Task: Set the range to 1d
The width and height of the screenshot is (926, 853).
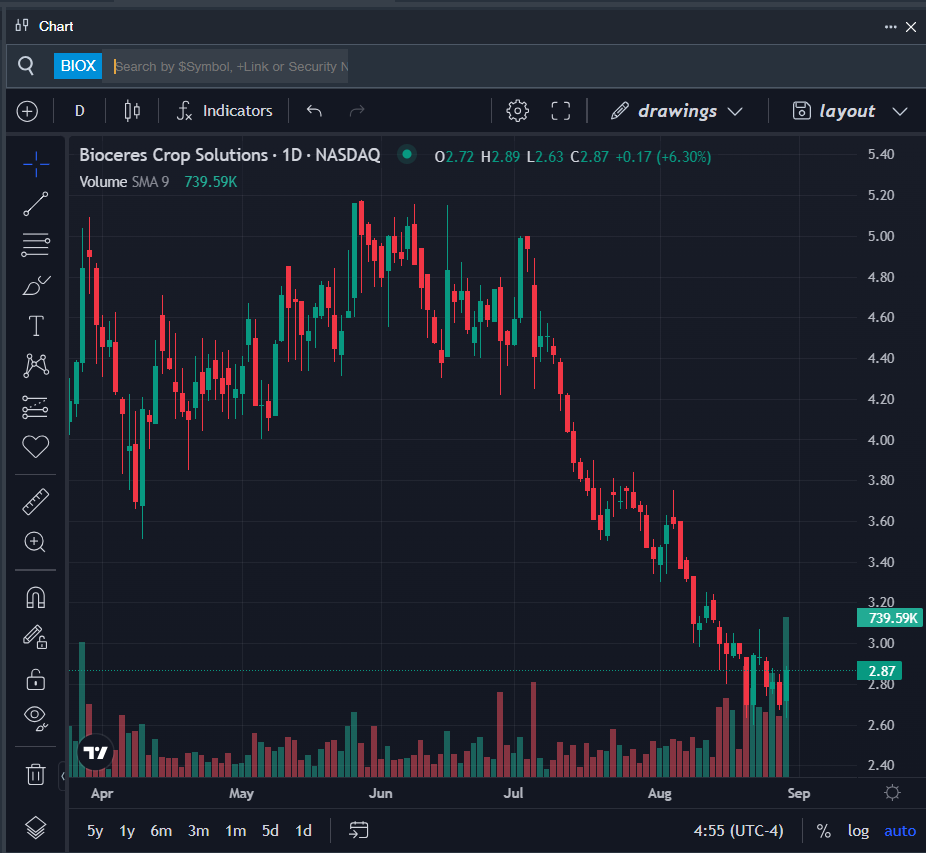Action: pos(304,831)
